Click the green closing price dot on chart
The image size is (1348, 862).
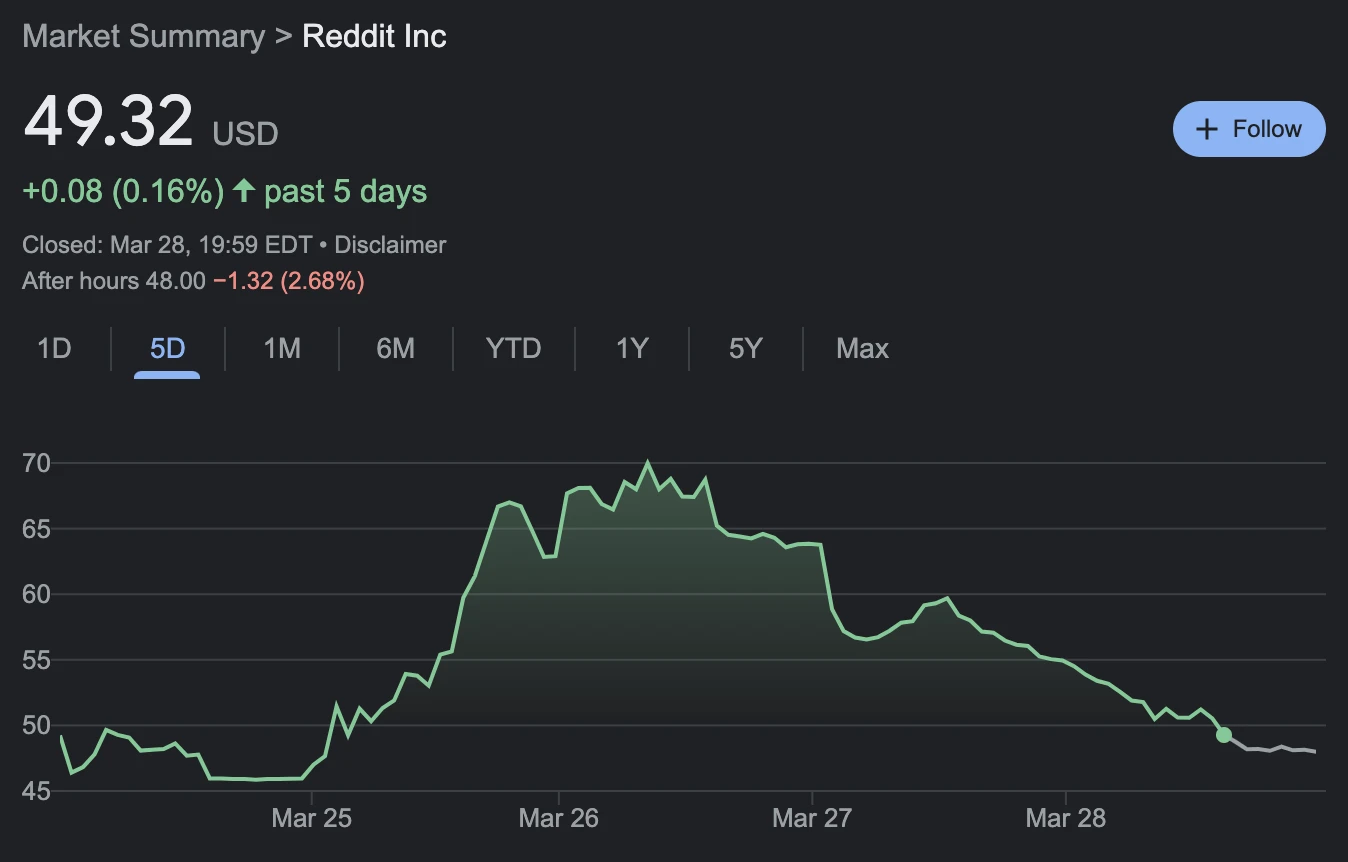(1224, 735)
